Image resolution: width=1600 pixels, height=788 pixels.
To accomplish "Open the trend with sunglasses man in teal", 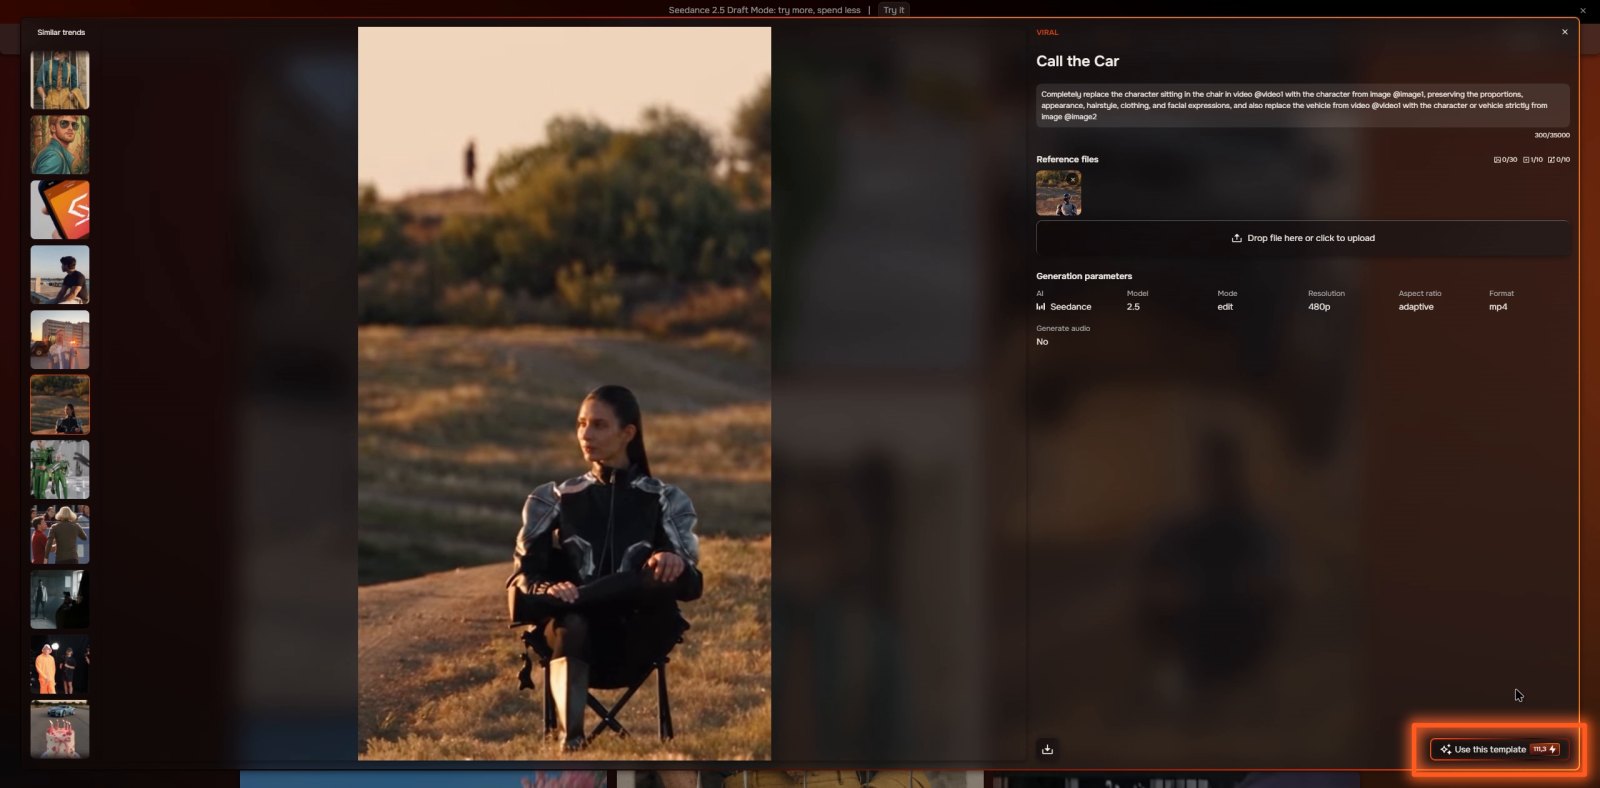I will 60,145.
